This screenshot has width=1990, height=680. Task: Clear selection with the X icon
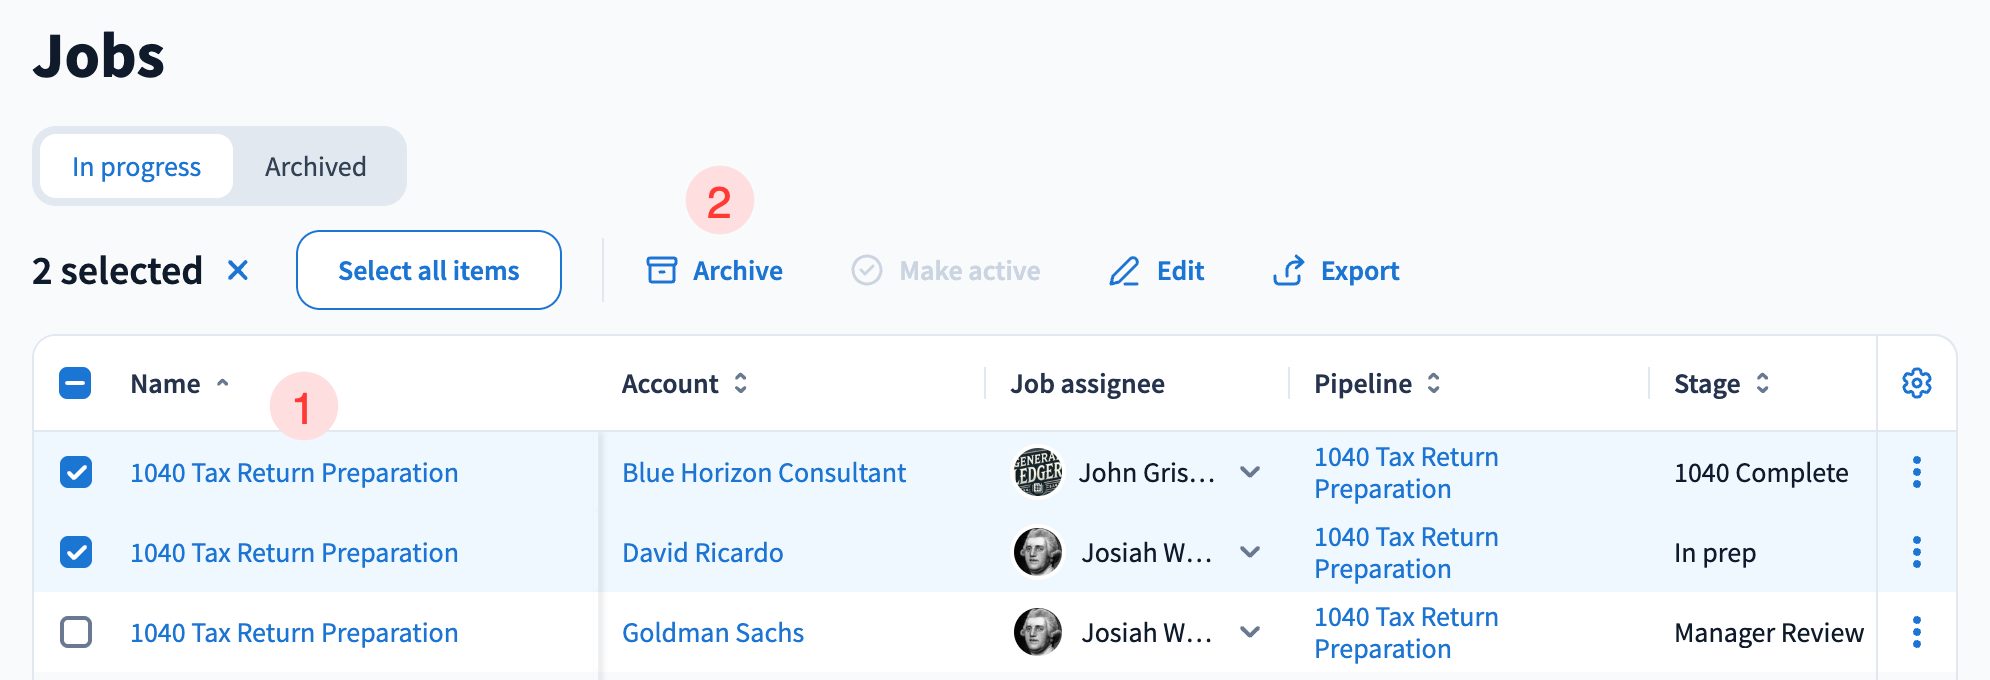(x=238, y=270)
